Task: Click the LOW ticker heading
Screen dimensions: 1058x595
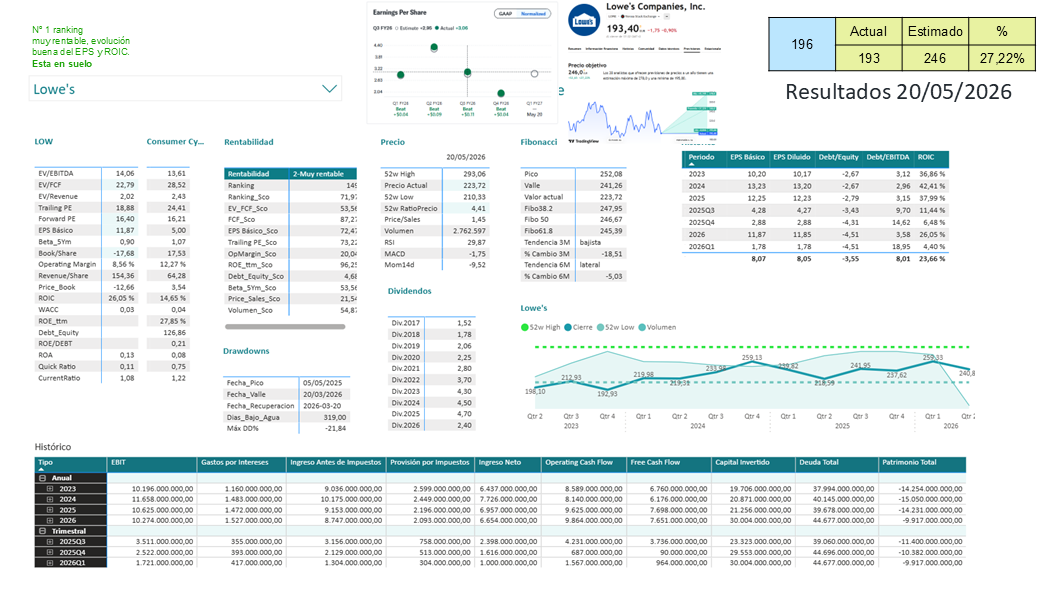Action: click(44, 142)
